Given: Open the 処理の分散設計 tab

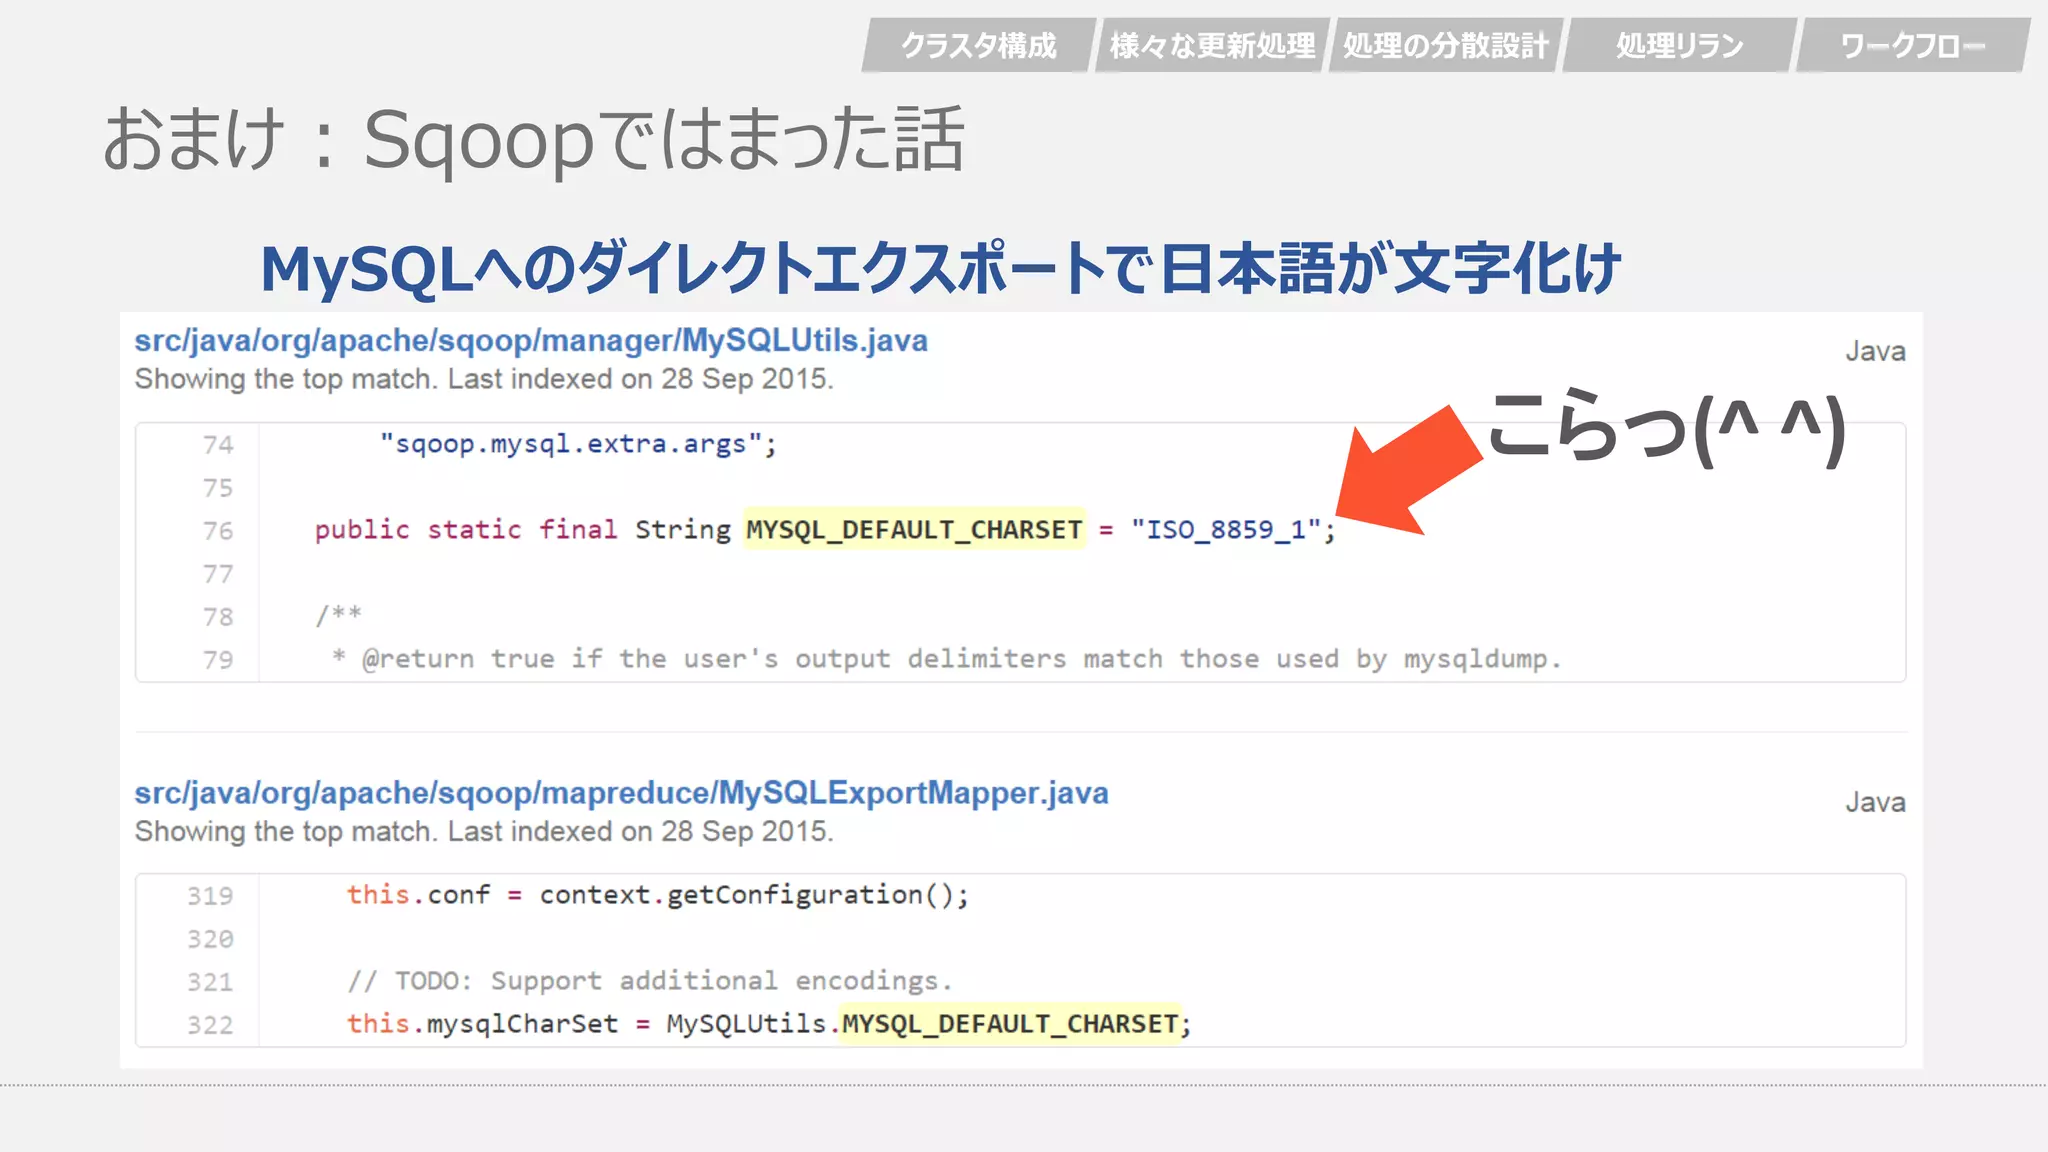Looking at the screenshot, I should coord(1446,45).
